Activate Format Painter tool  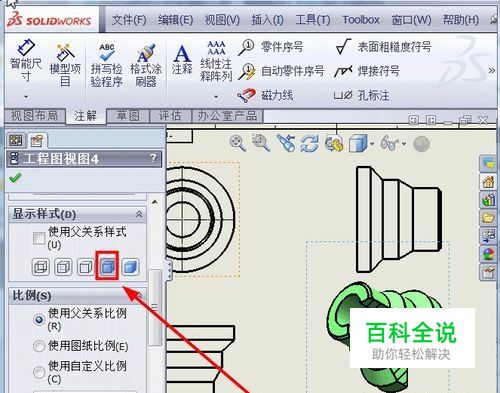pos(146,65)
